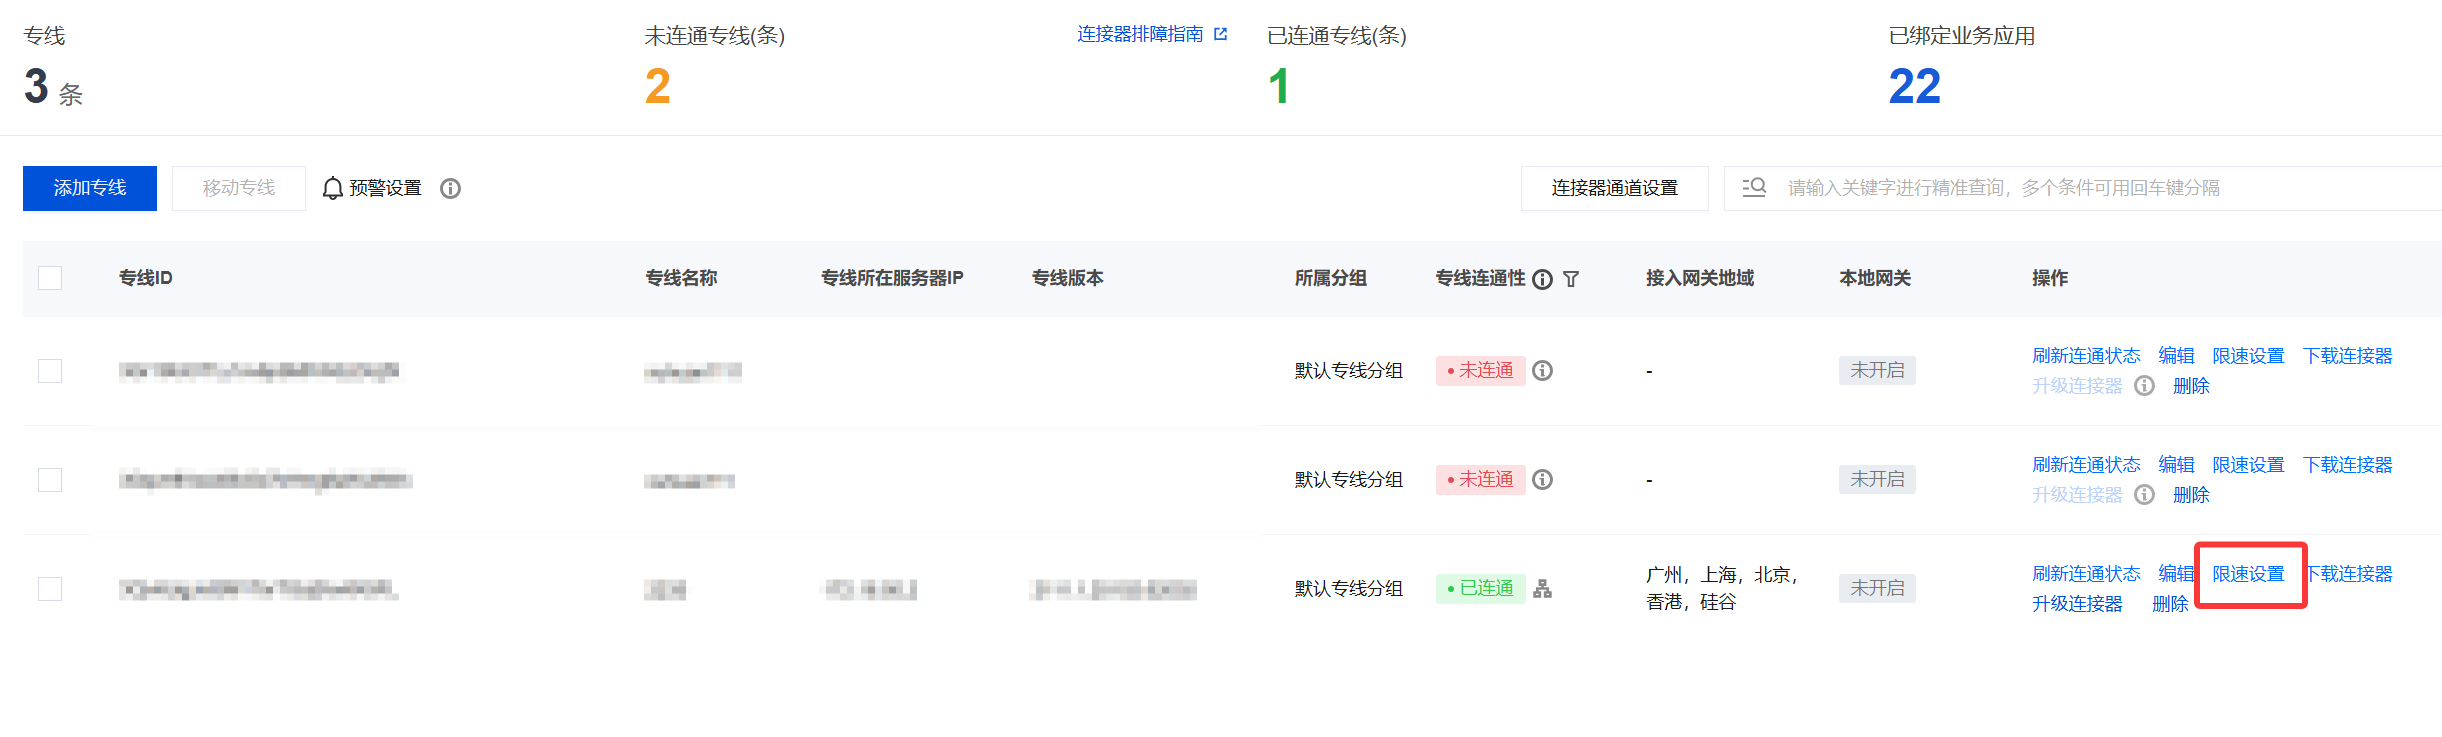Click the topology icon beside 已连通 status
This screenshot has height=737, width=2442.
click(x=1543, y=589)
